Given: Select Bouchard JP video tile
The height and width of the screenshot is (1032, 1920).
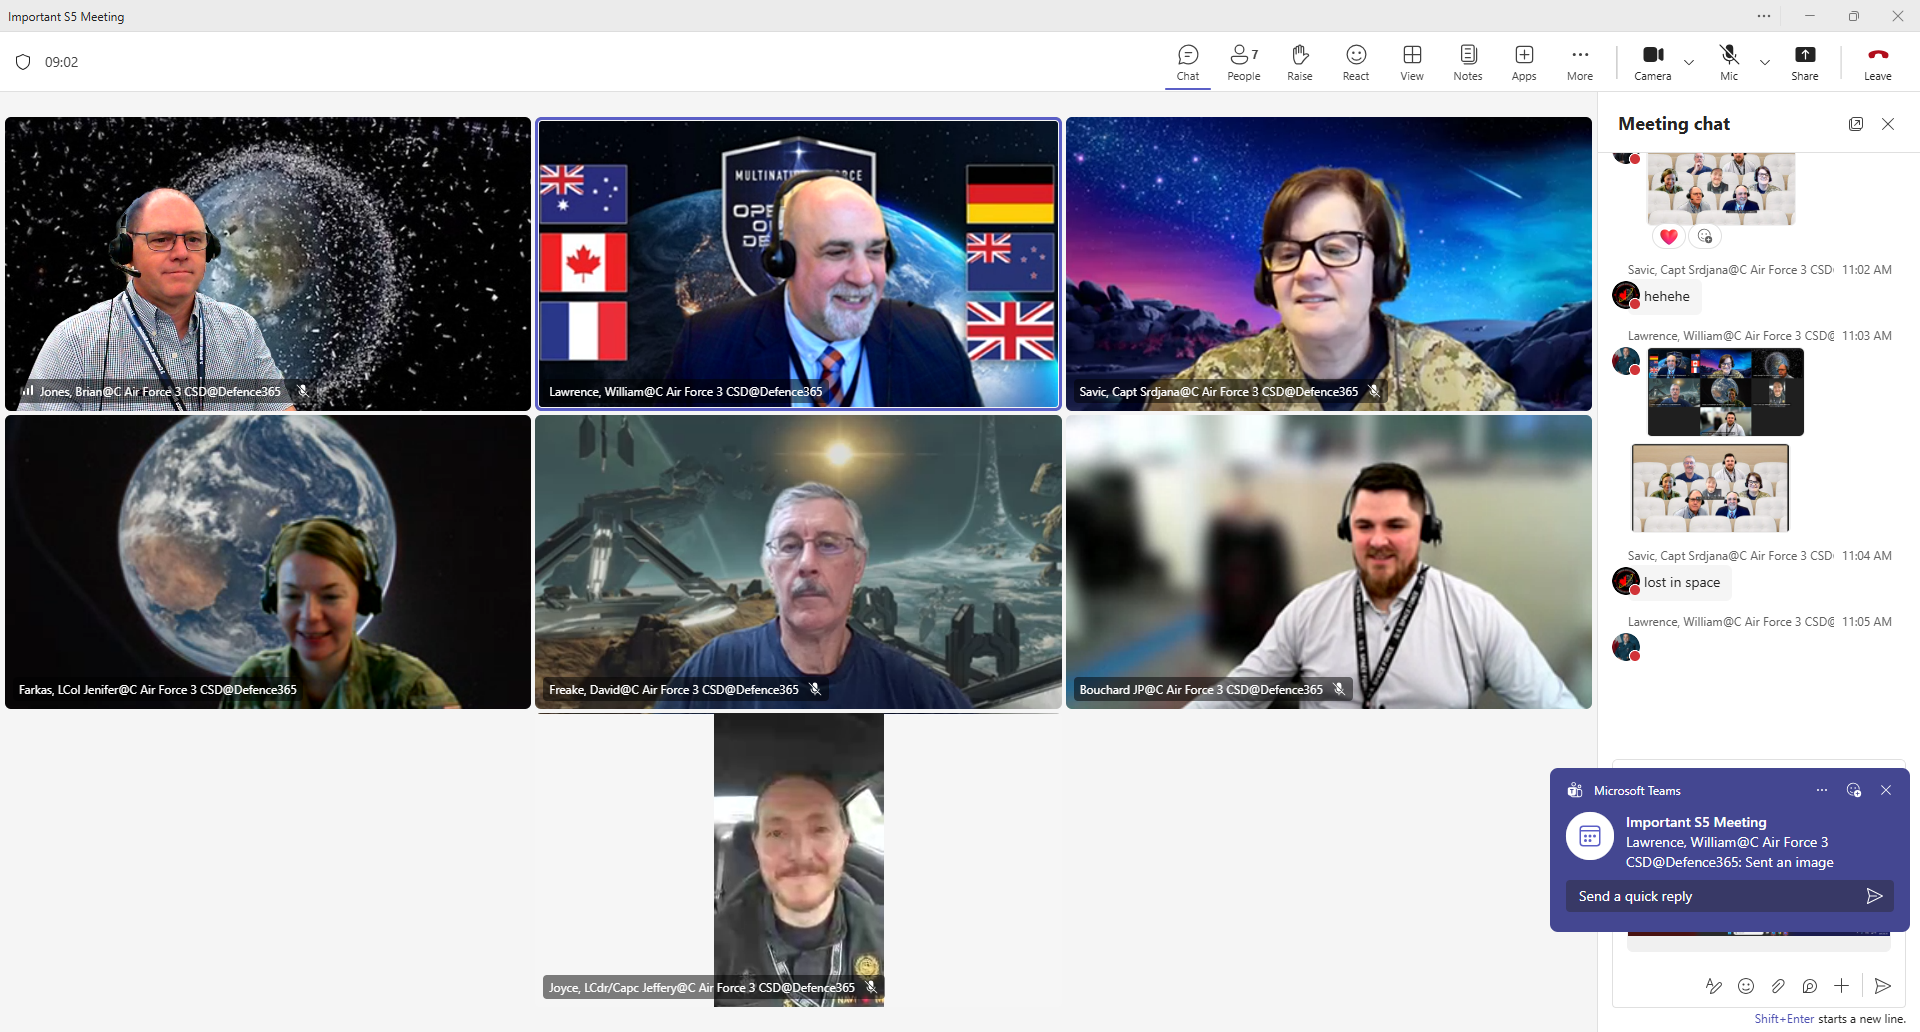Looking at the screenshot, I should pos(1329,562).
